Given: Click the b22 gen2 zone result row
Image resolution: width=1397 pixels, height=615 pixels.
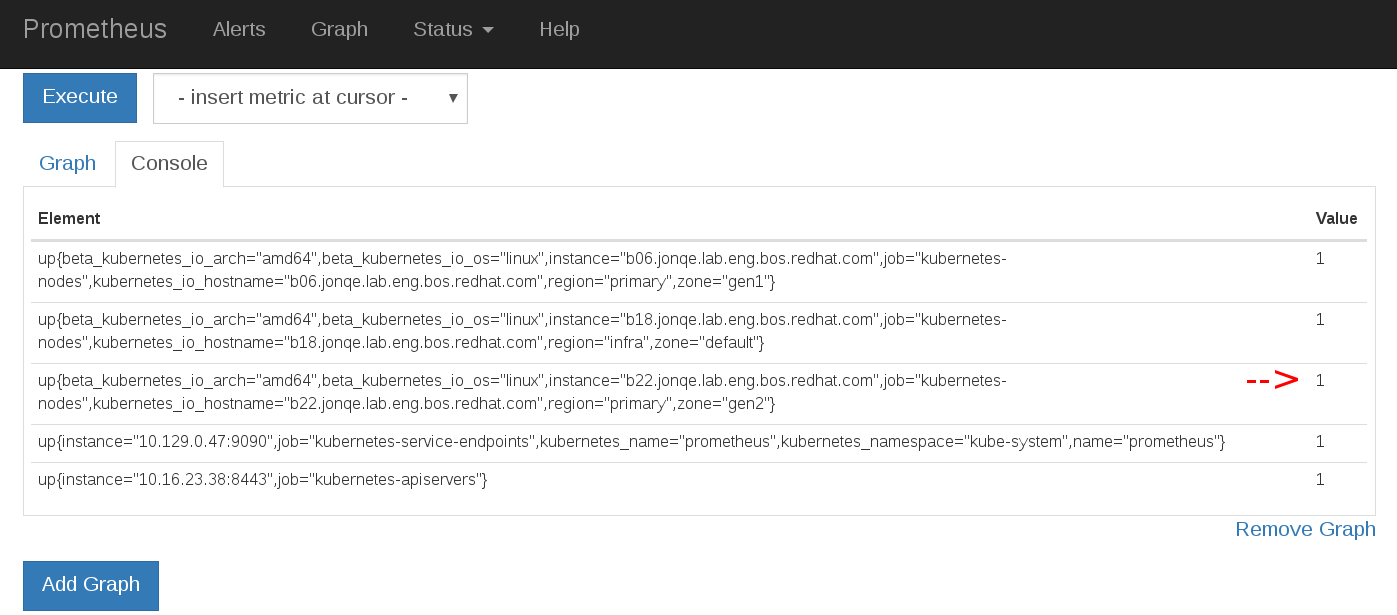Looking at the screenshot, I should click(522, 393).
